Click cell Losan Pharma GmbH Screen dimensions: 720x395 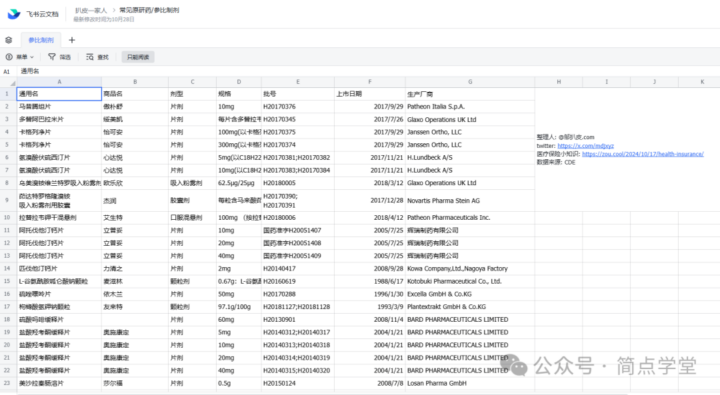click(x=470, y=383)
